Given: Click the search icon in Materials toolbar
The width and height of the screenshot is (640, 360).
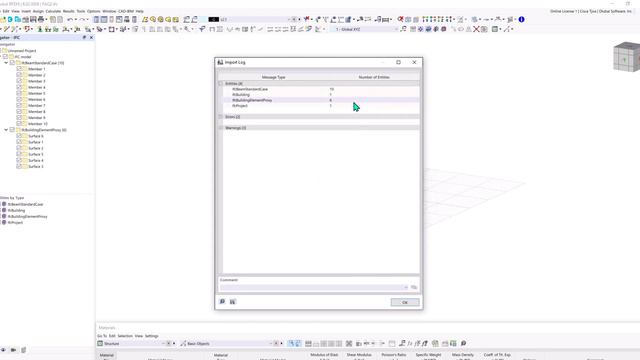Looking at the screenshot, I should (x=463, y=343).
